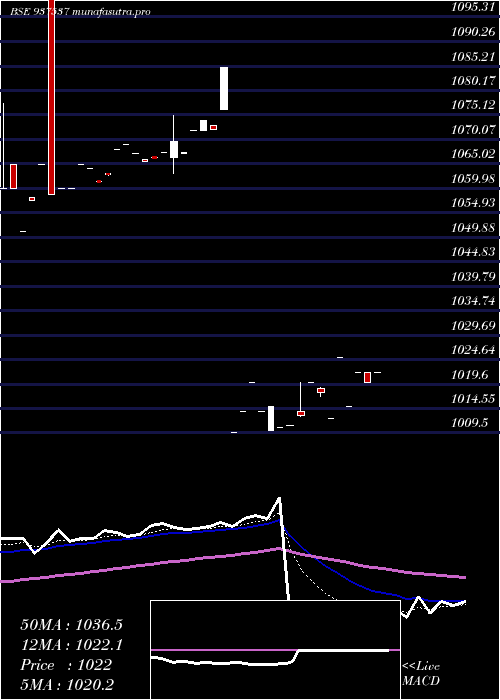Click the 1054.93 price axis label
The image size is (500, 700).
(472, 203)
